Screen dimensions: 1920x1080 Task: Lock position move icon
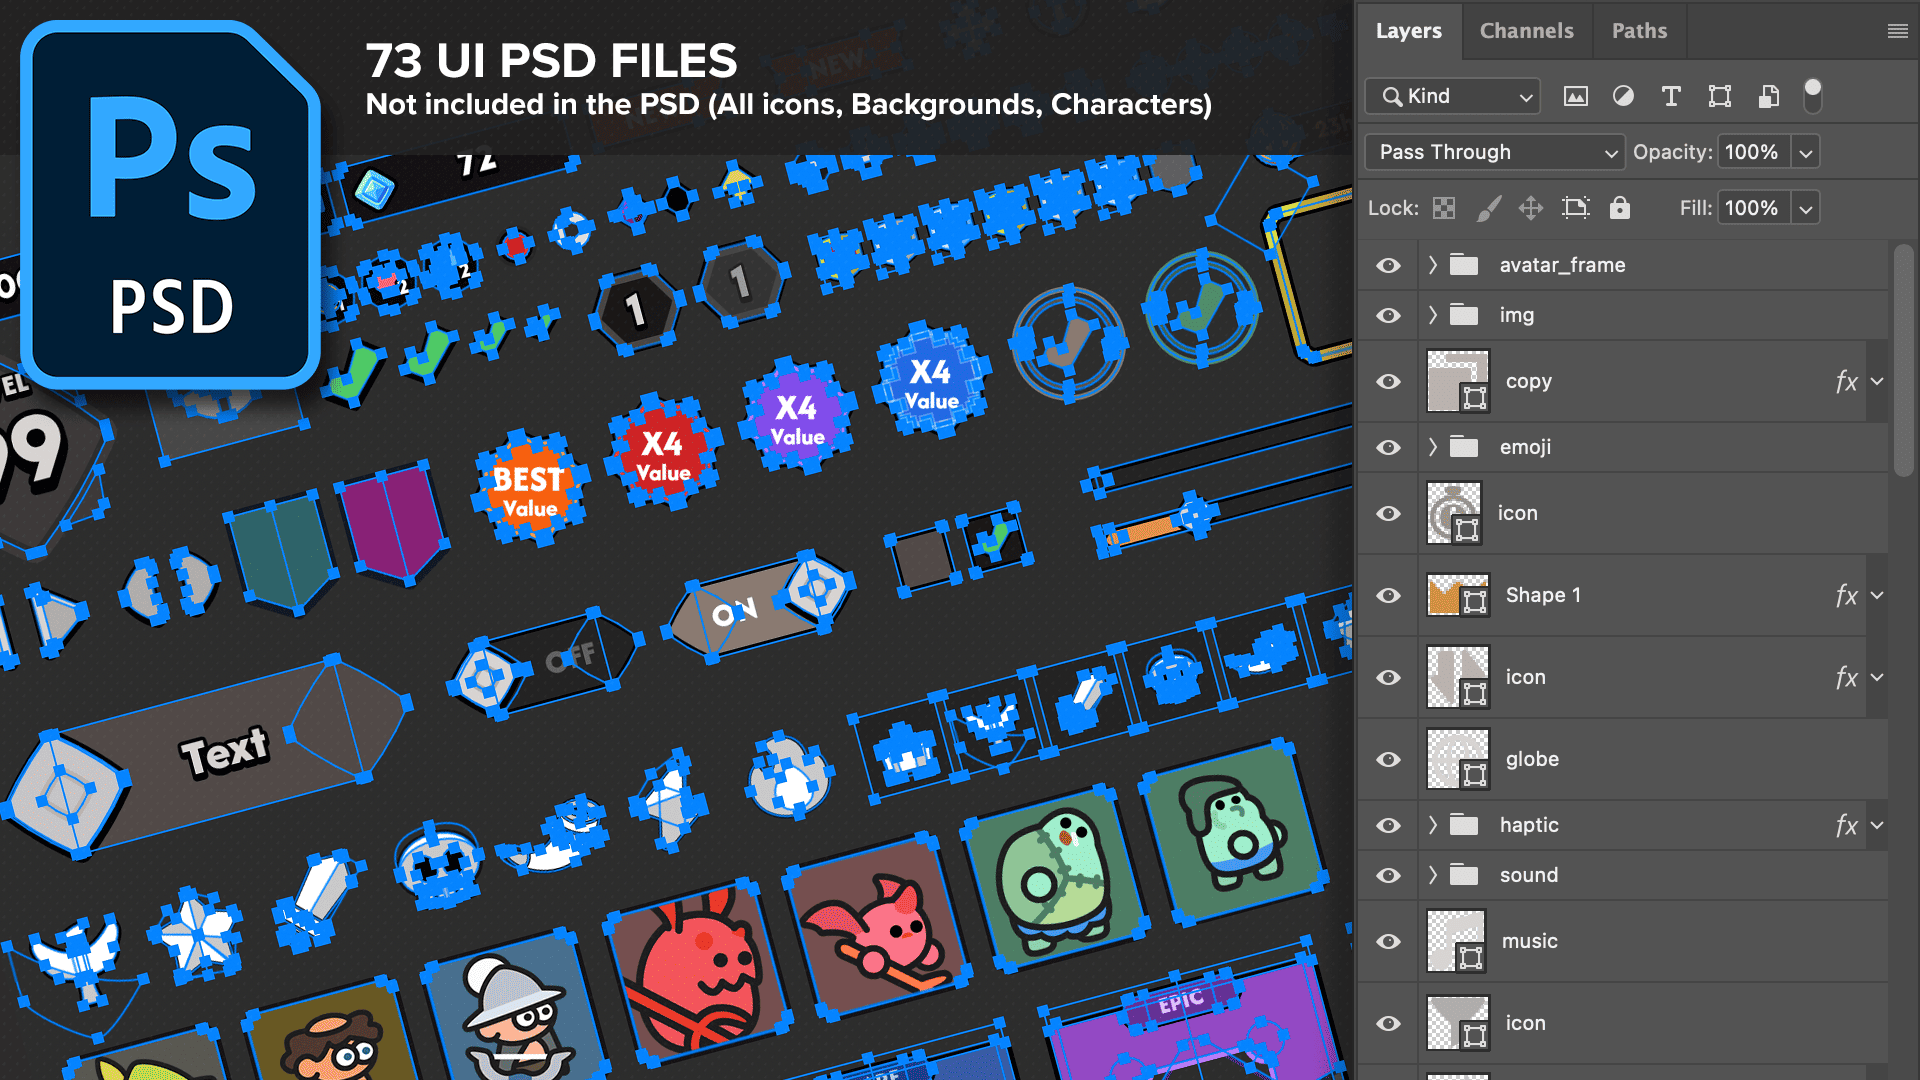1531,208
